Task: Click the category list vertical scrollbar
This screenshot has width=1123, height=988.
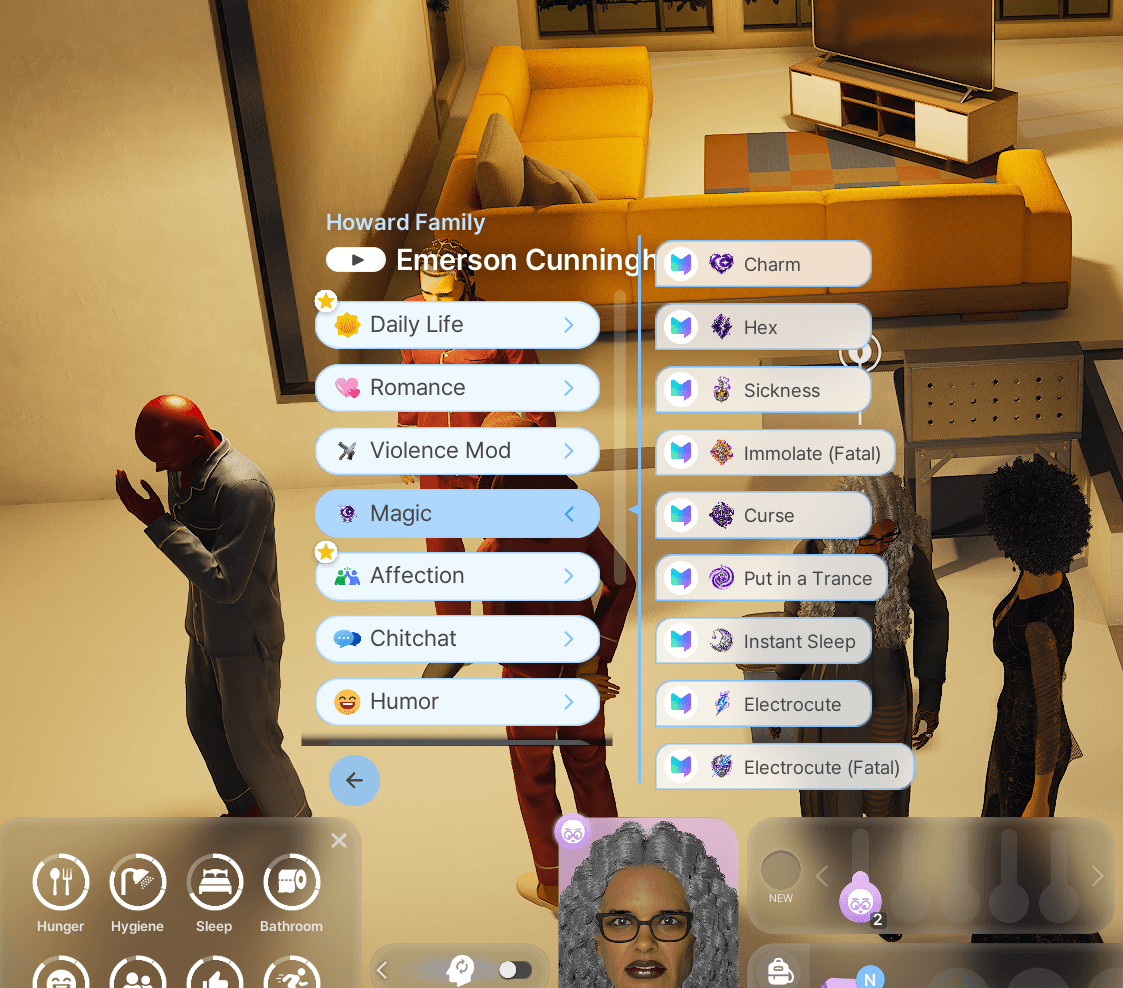Action: (620, 437)
